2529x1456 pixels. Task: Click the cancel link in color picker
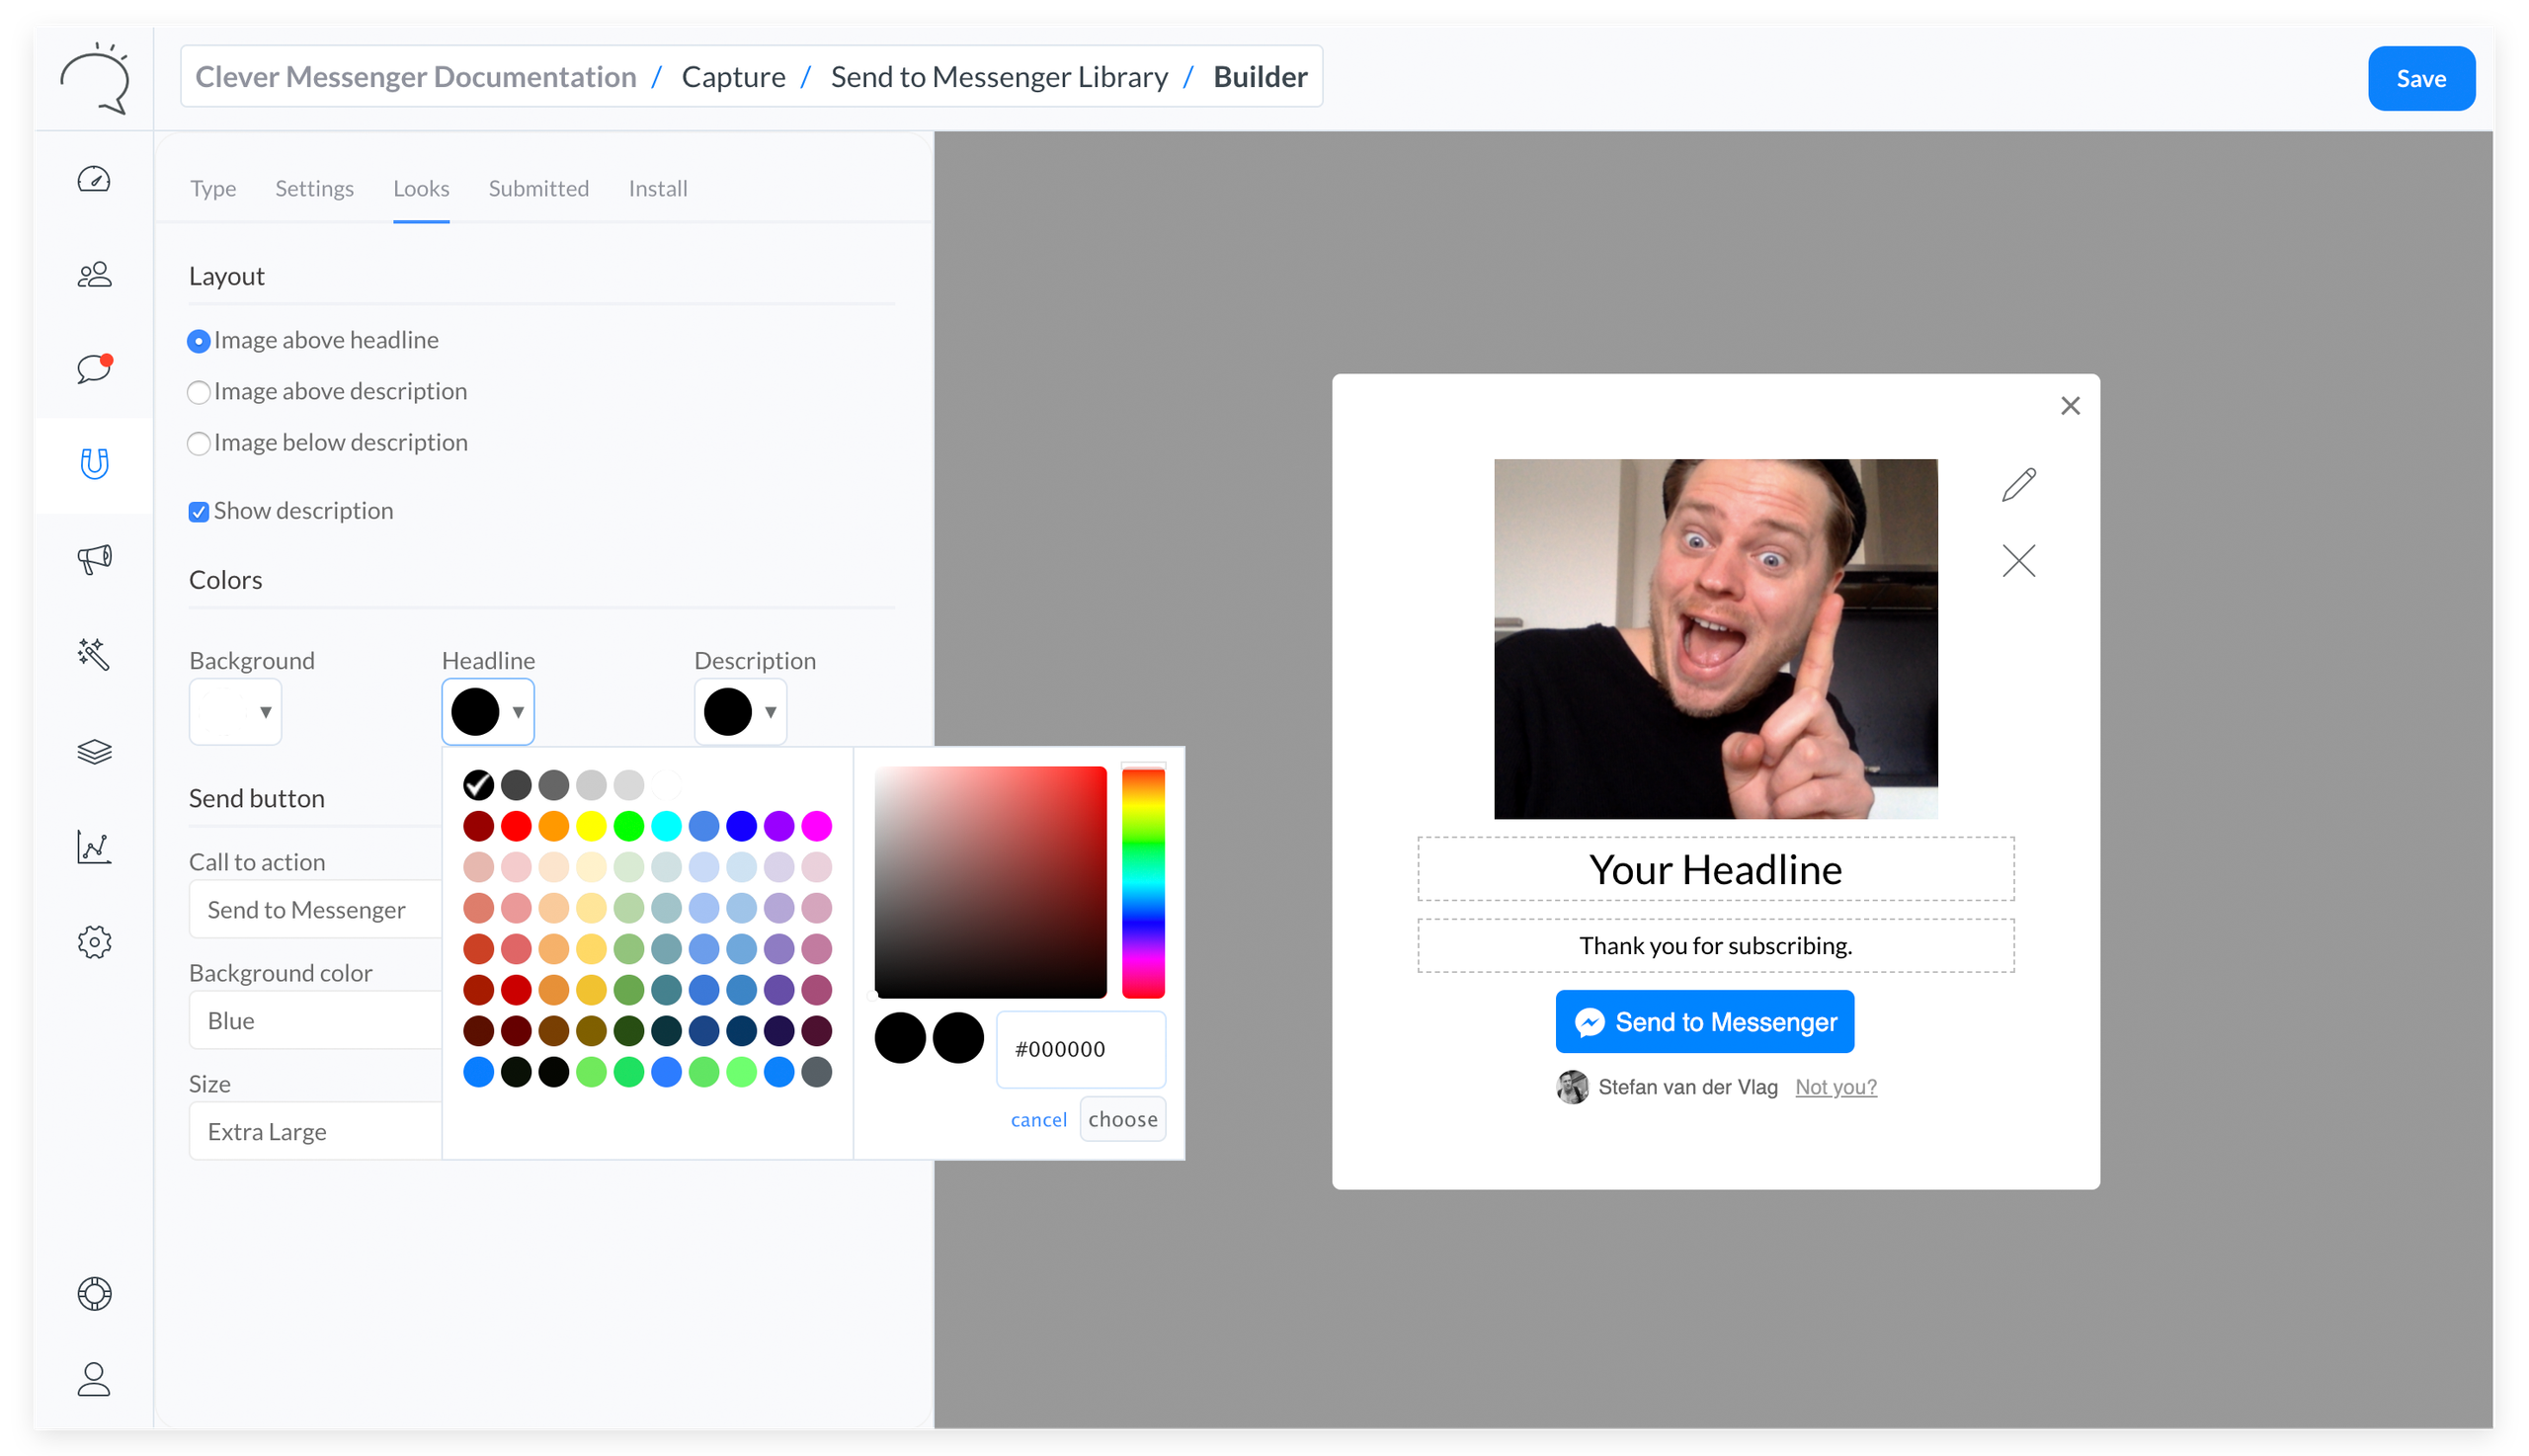tap(1038, 1120)
